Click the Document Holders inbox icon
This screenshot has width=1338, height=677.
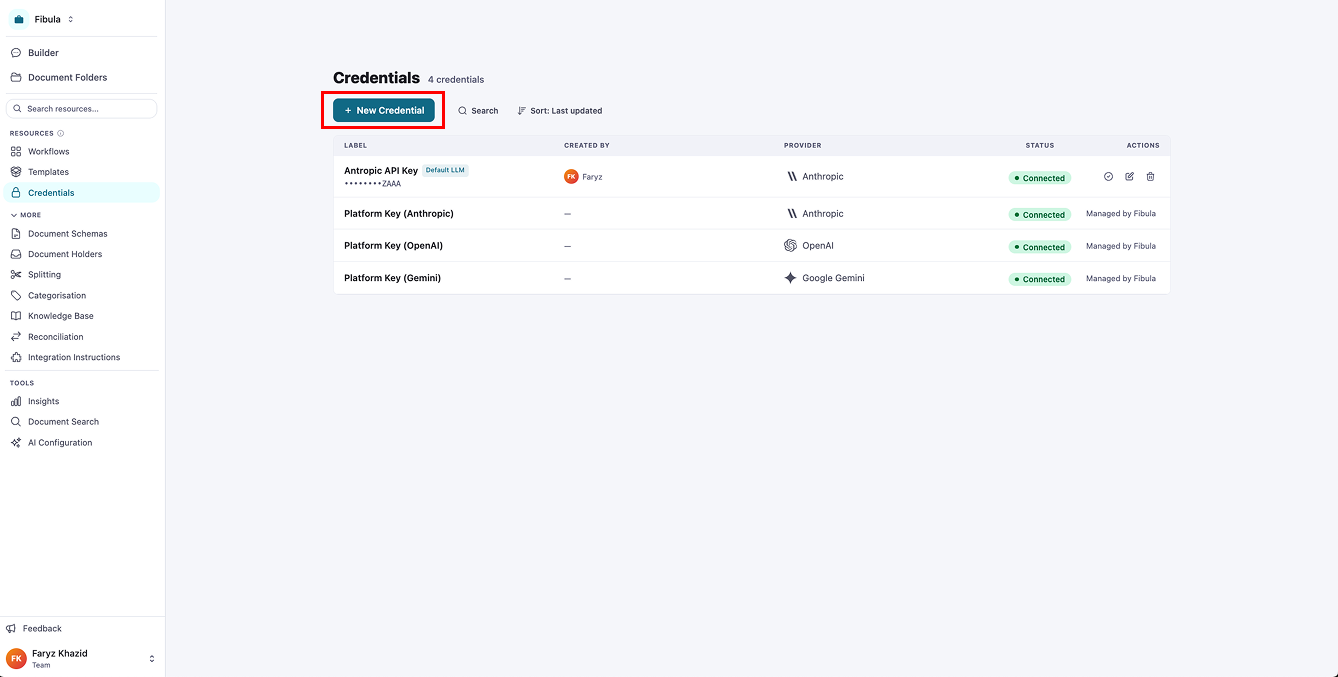(x=16, y=254)
